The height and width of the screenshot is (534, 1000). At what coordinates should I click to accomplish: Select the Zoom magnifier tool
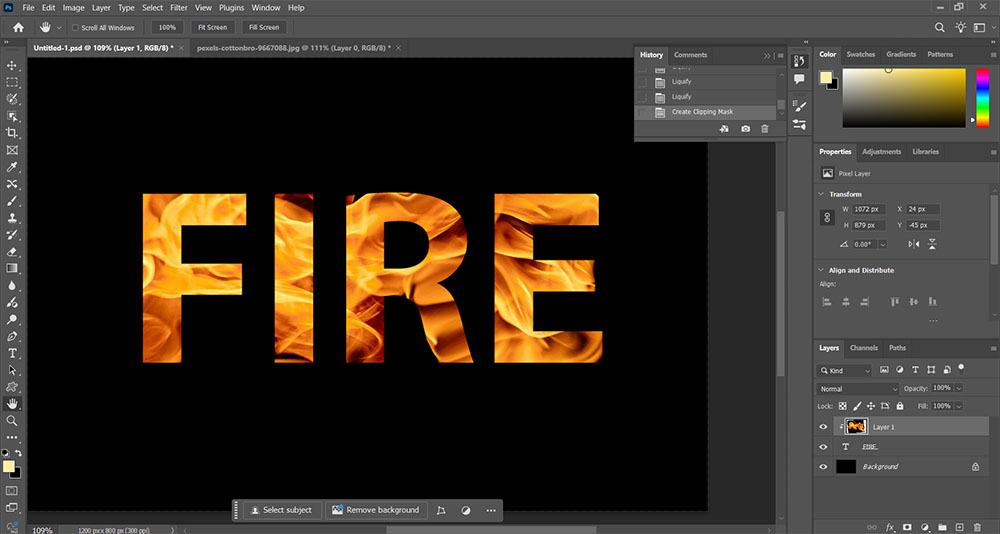(11, 420)
